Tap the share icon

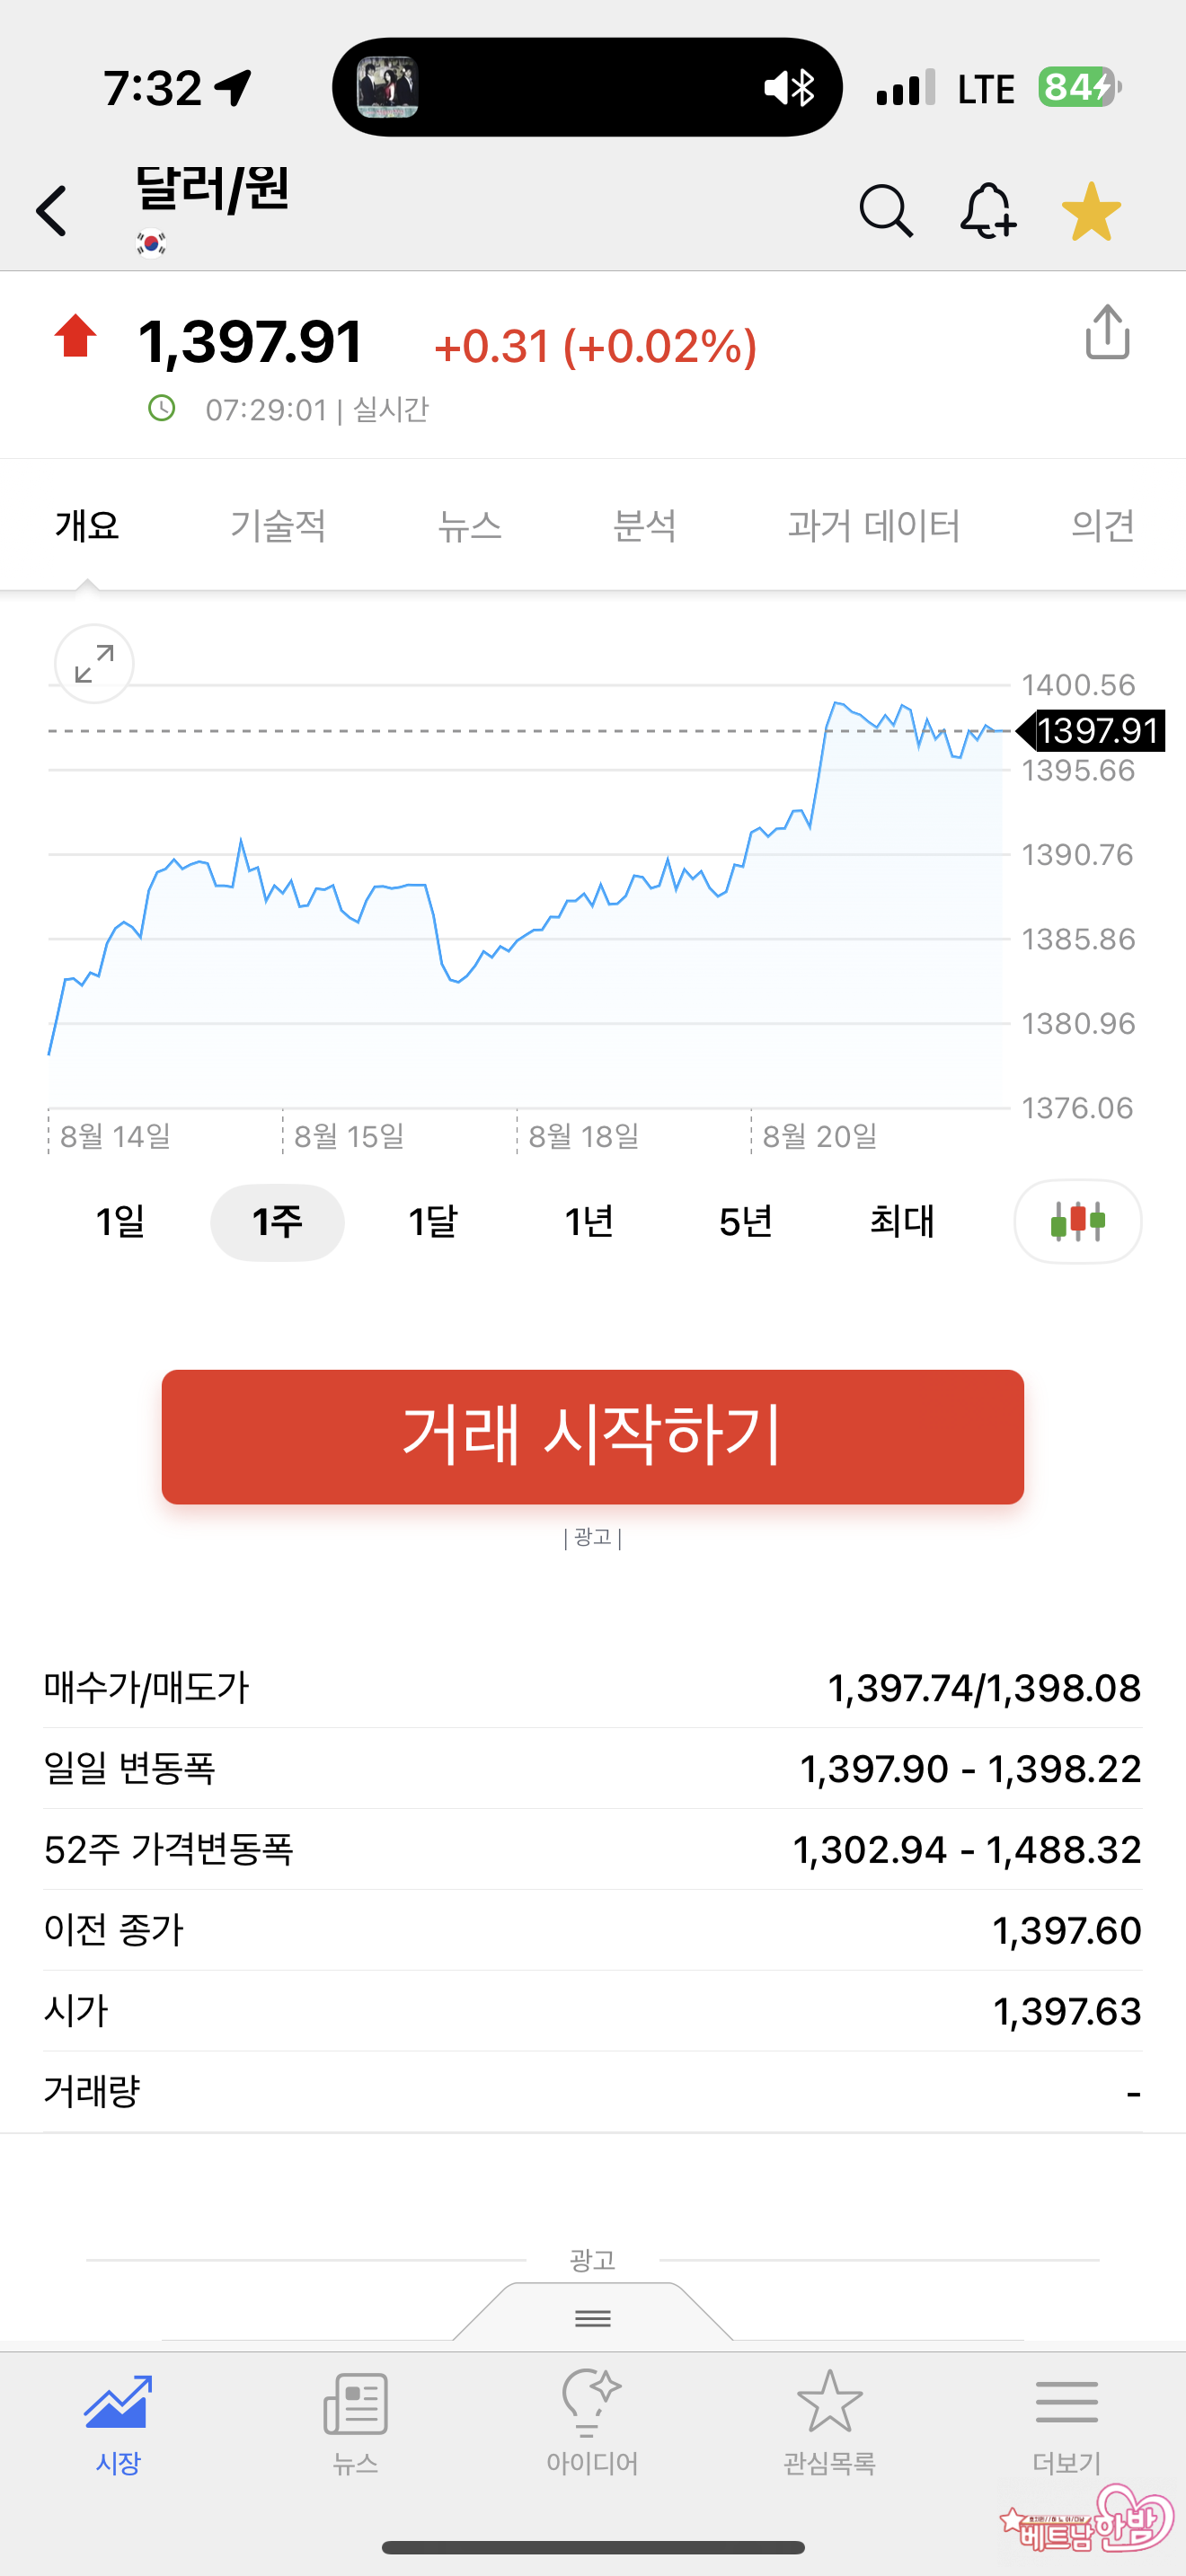click(x=1107, y=333)
